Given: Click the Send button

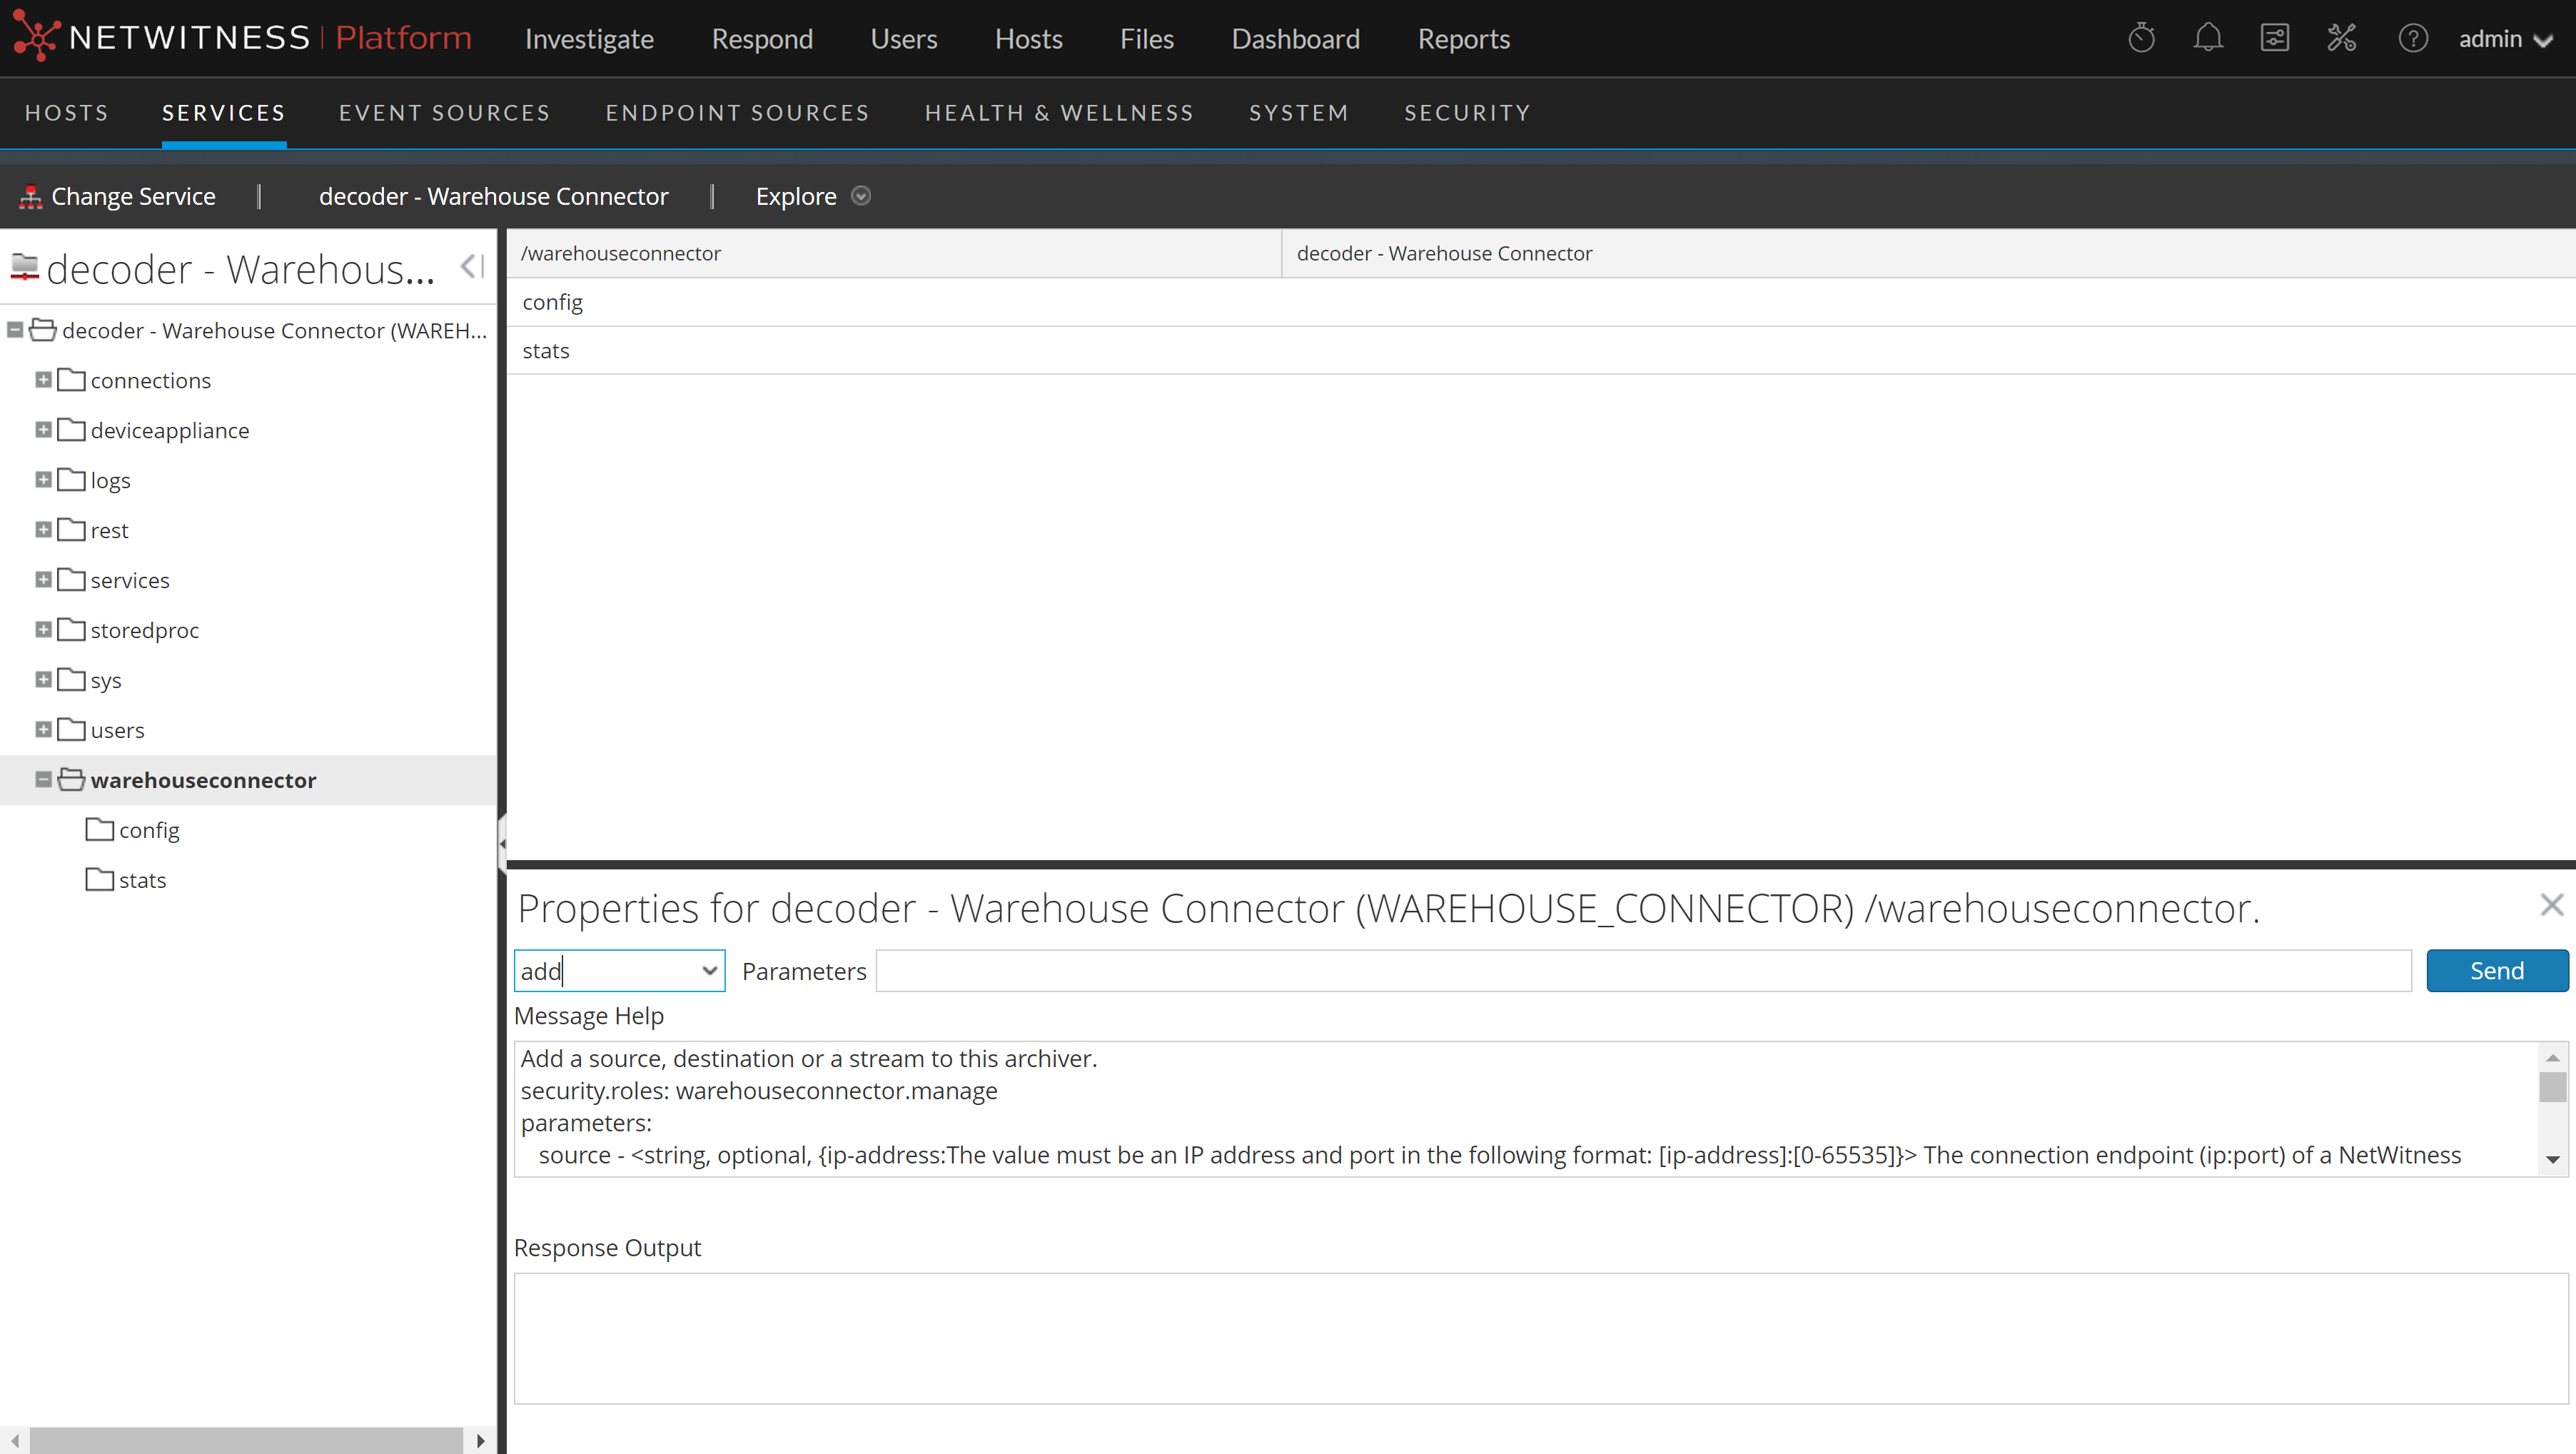Looking at the screenshot, I should point(2496,971).
